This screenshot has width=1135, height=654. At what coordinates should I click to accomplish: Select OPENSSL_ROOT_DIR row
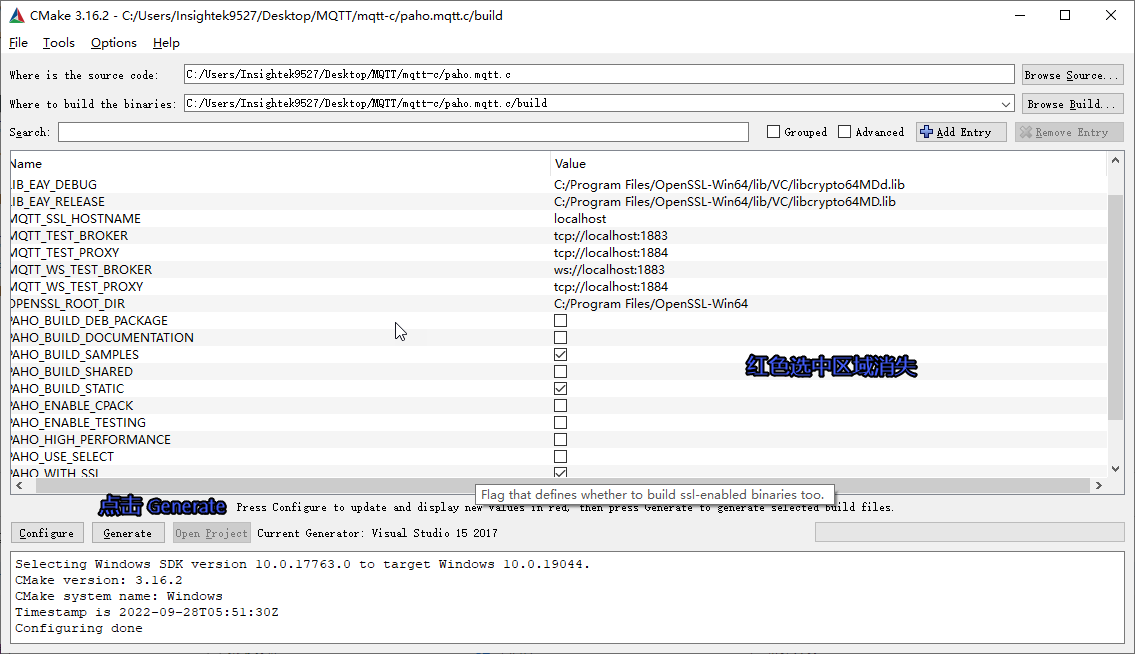tap(559, 303)
